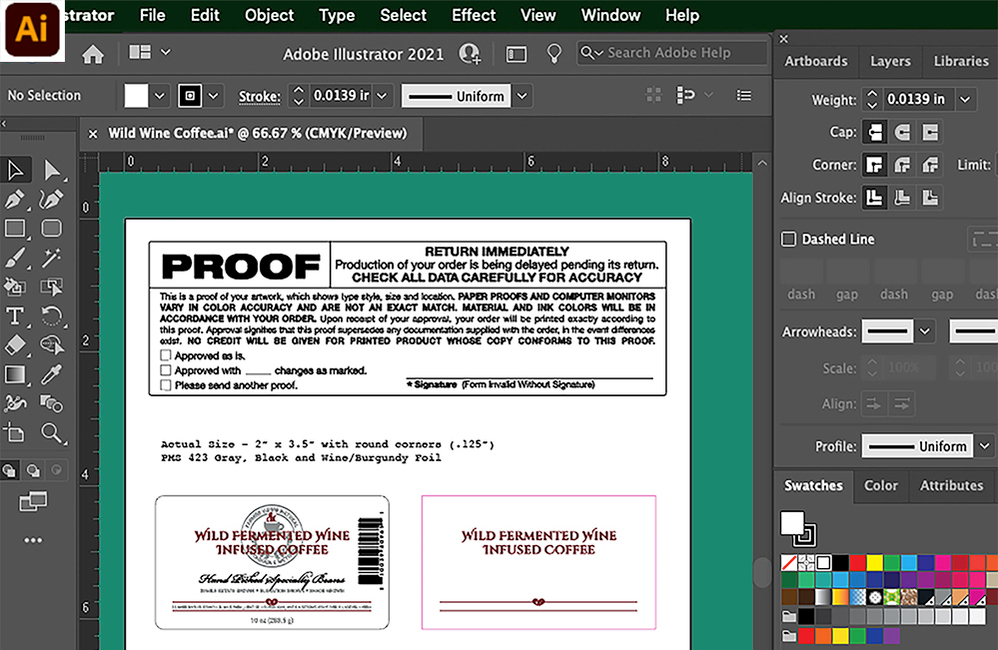Open the Edit Toolbar three dots

[x=33, y=540]
